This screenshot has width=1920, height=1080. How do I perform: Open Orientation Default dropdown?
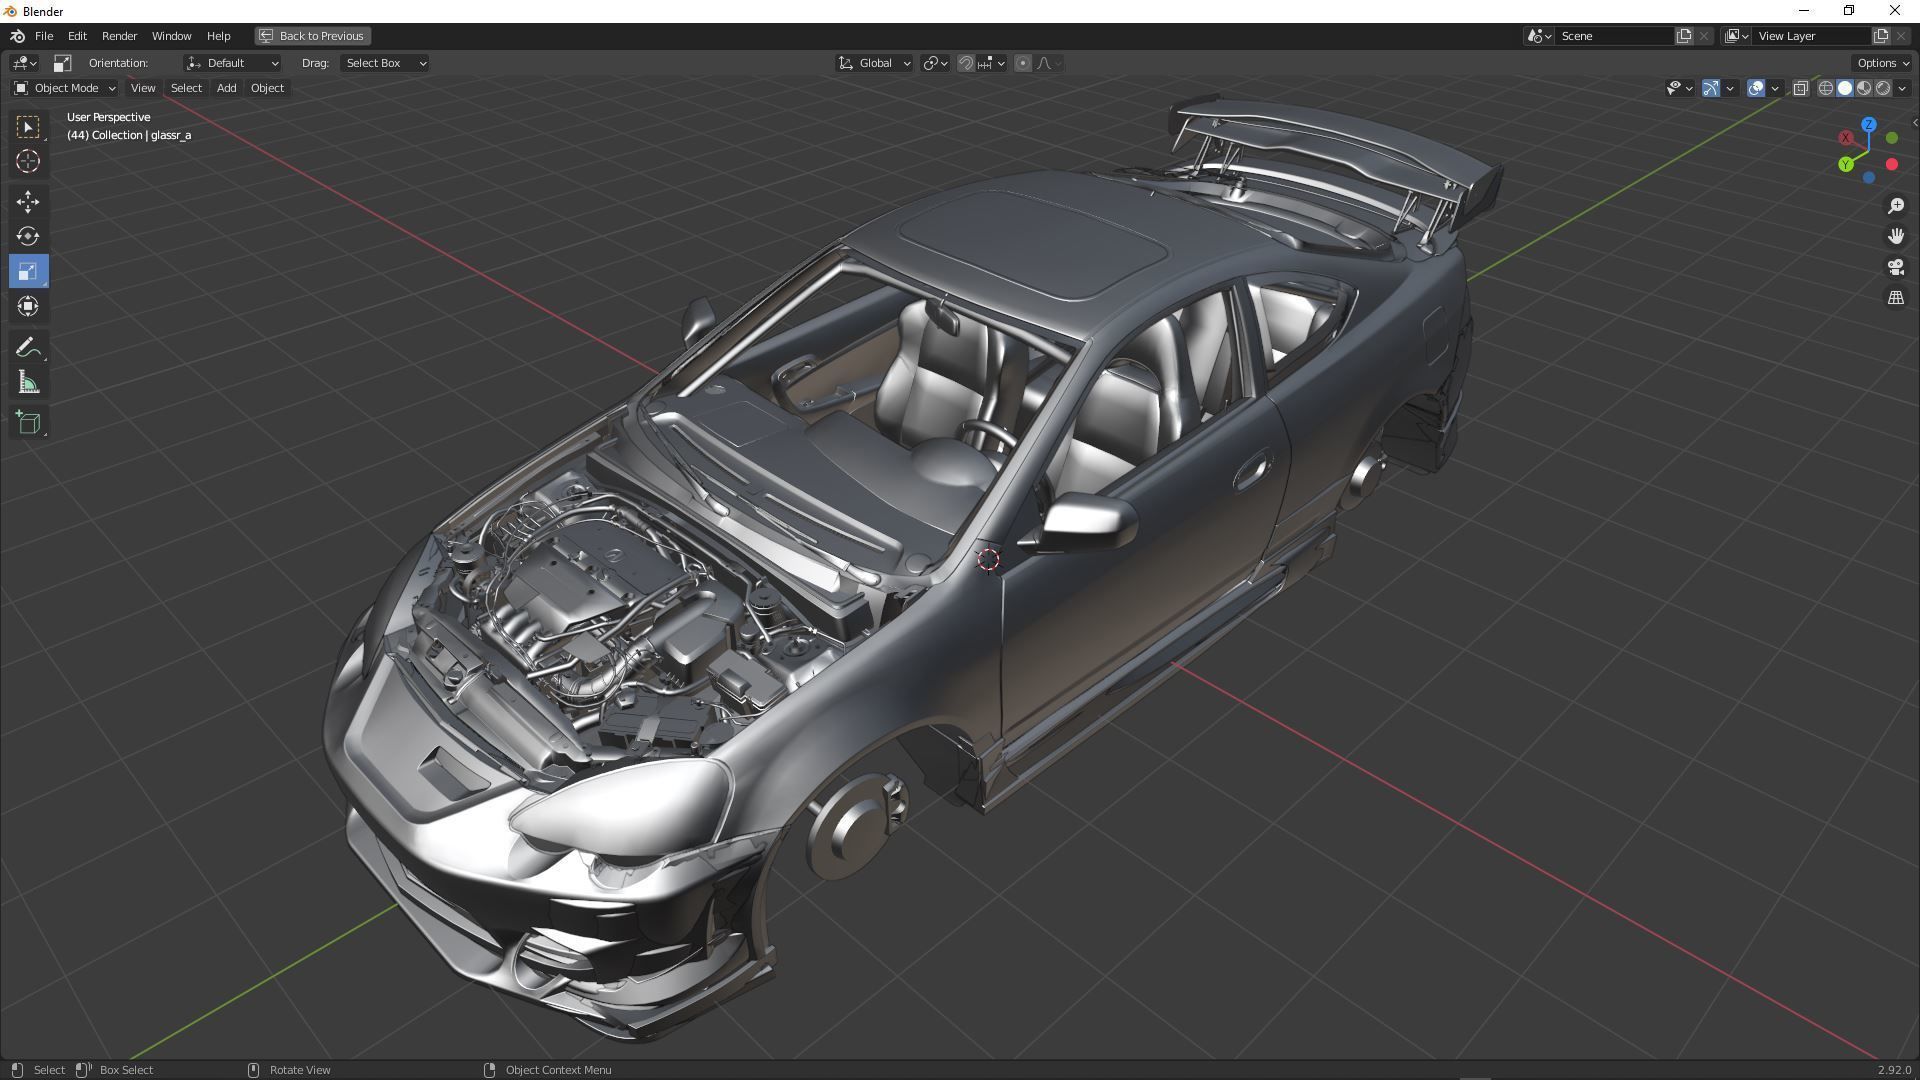click(232, 63)
